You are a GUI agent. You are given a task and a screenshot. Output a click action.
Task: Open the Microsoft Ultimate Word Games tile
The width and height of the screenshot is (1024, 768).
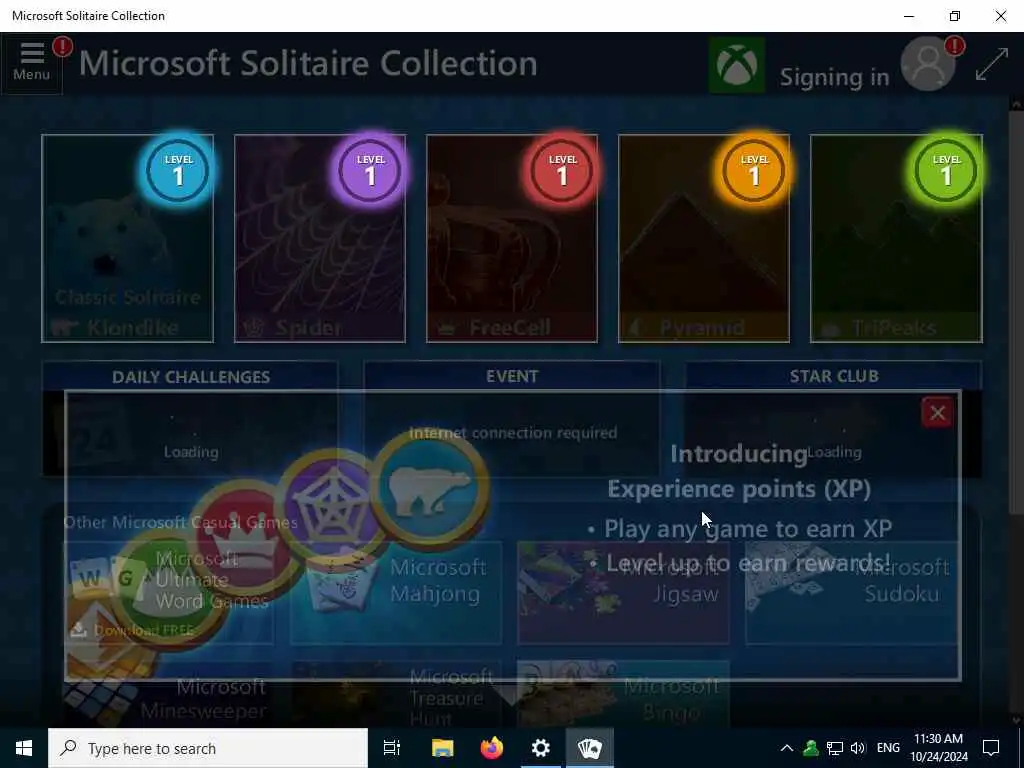(168, 592)
